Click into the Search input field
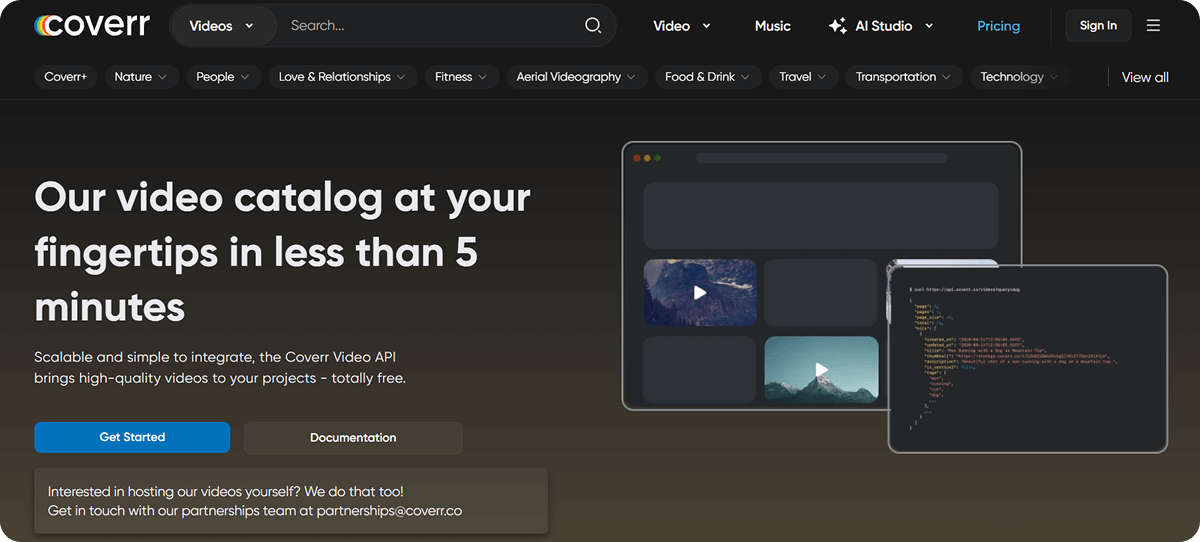Viewport: 1200px width, 542px height. [x=432, y=26]
